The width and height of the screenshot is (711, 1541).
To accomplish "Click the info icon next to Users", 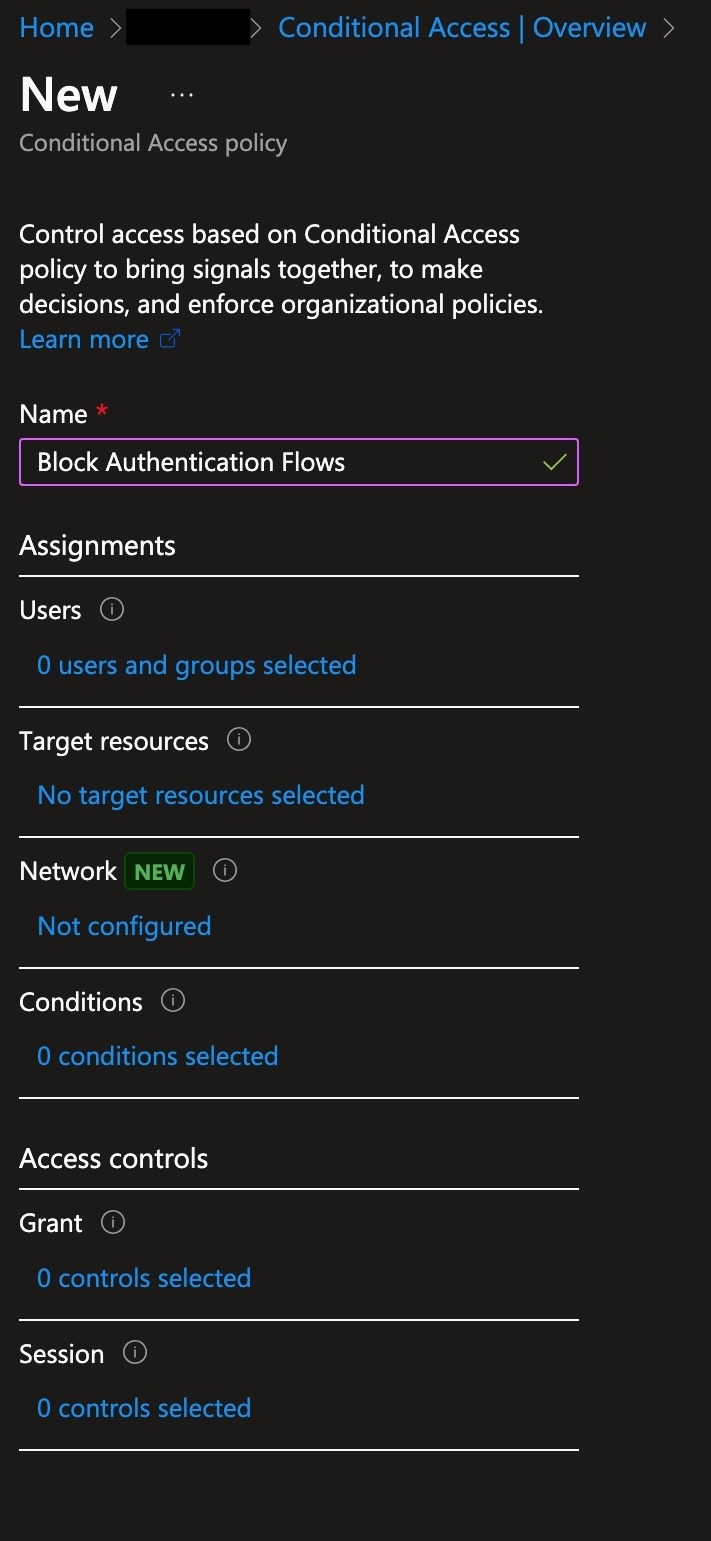I will click(112, 609).
